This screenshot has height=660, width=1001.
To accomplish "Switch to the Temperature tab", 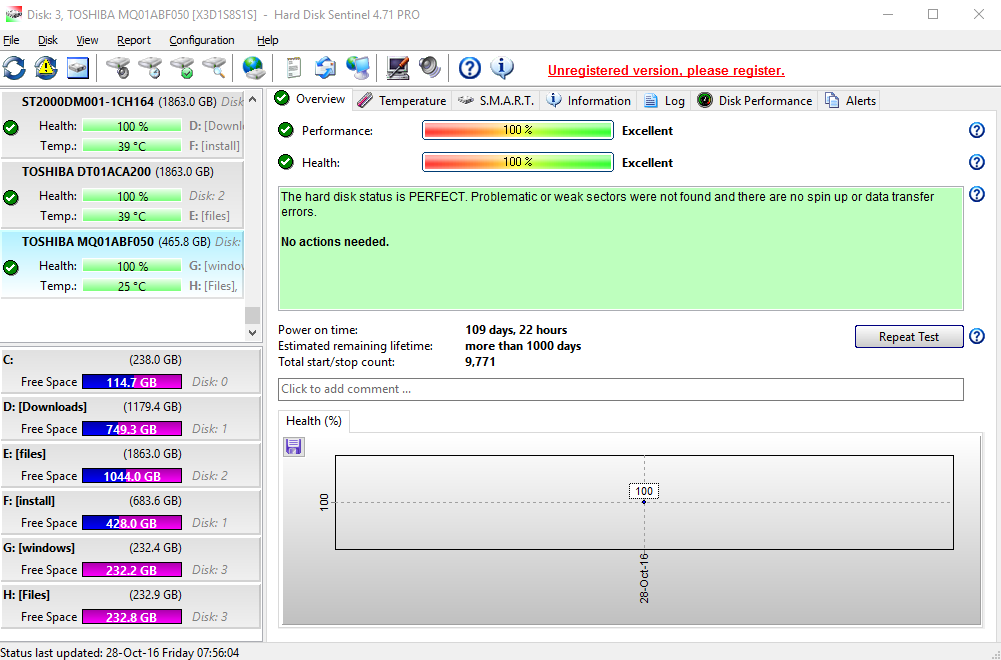I will [402, 100].
